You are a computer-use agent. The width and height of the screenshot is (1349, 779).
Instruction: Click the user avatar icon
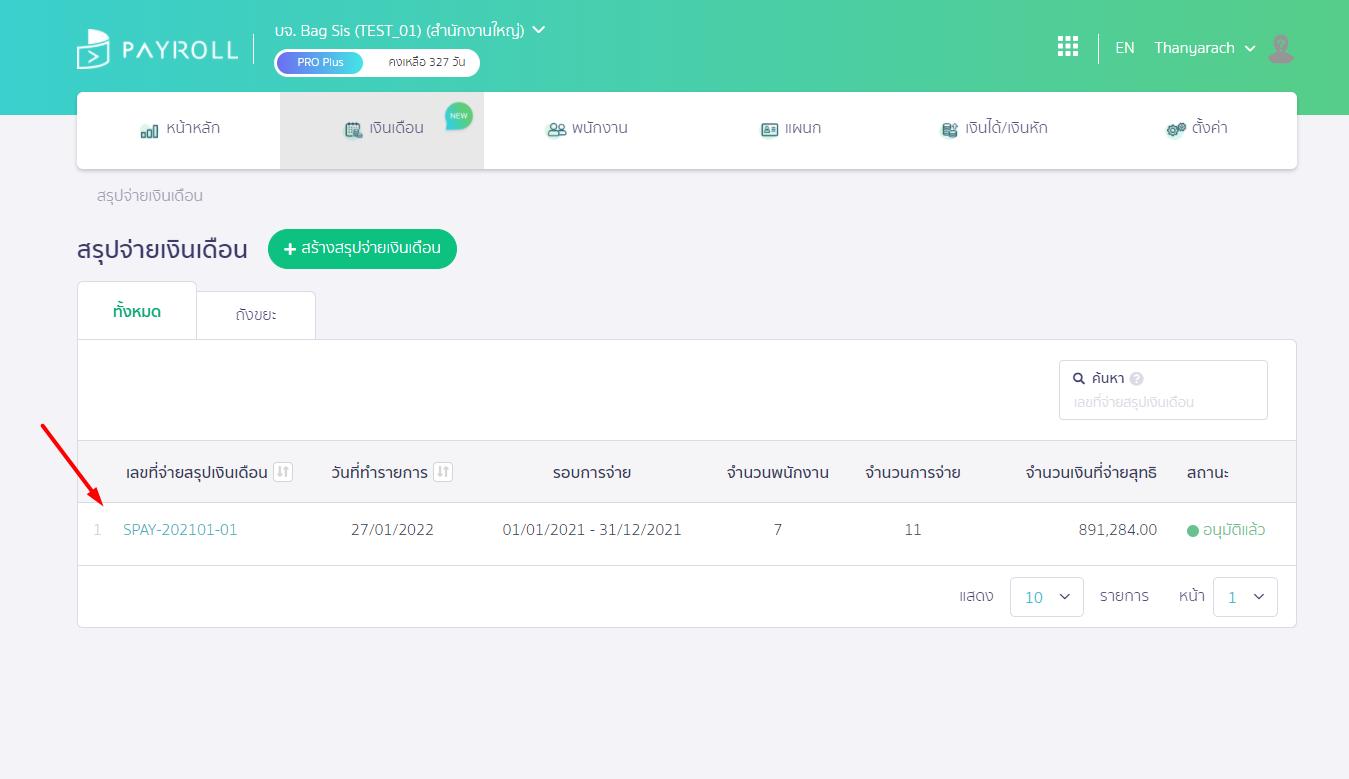(1281, 48)
